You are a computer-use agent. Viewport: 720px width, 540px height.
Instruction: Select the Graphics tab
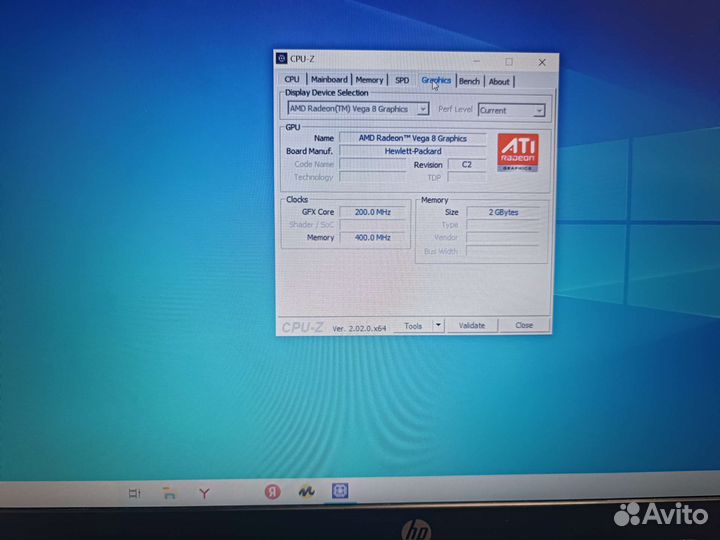(x=436, y=80)
